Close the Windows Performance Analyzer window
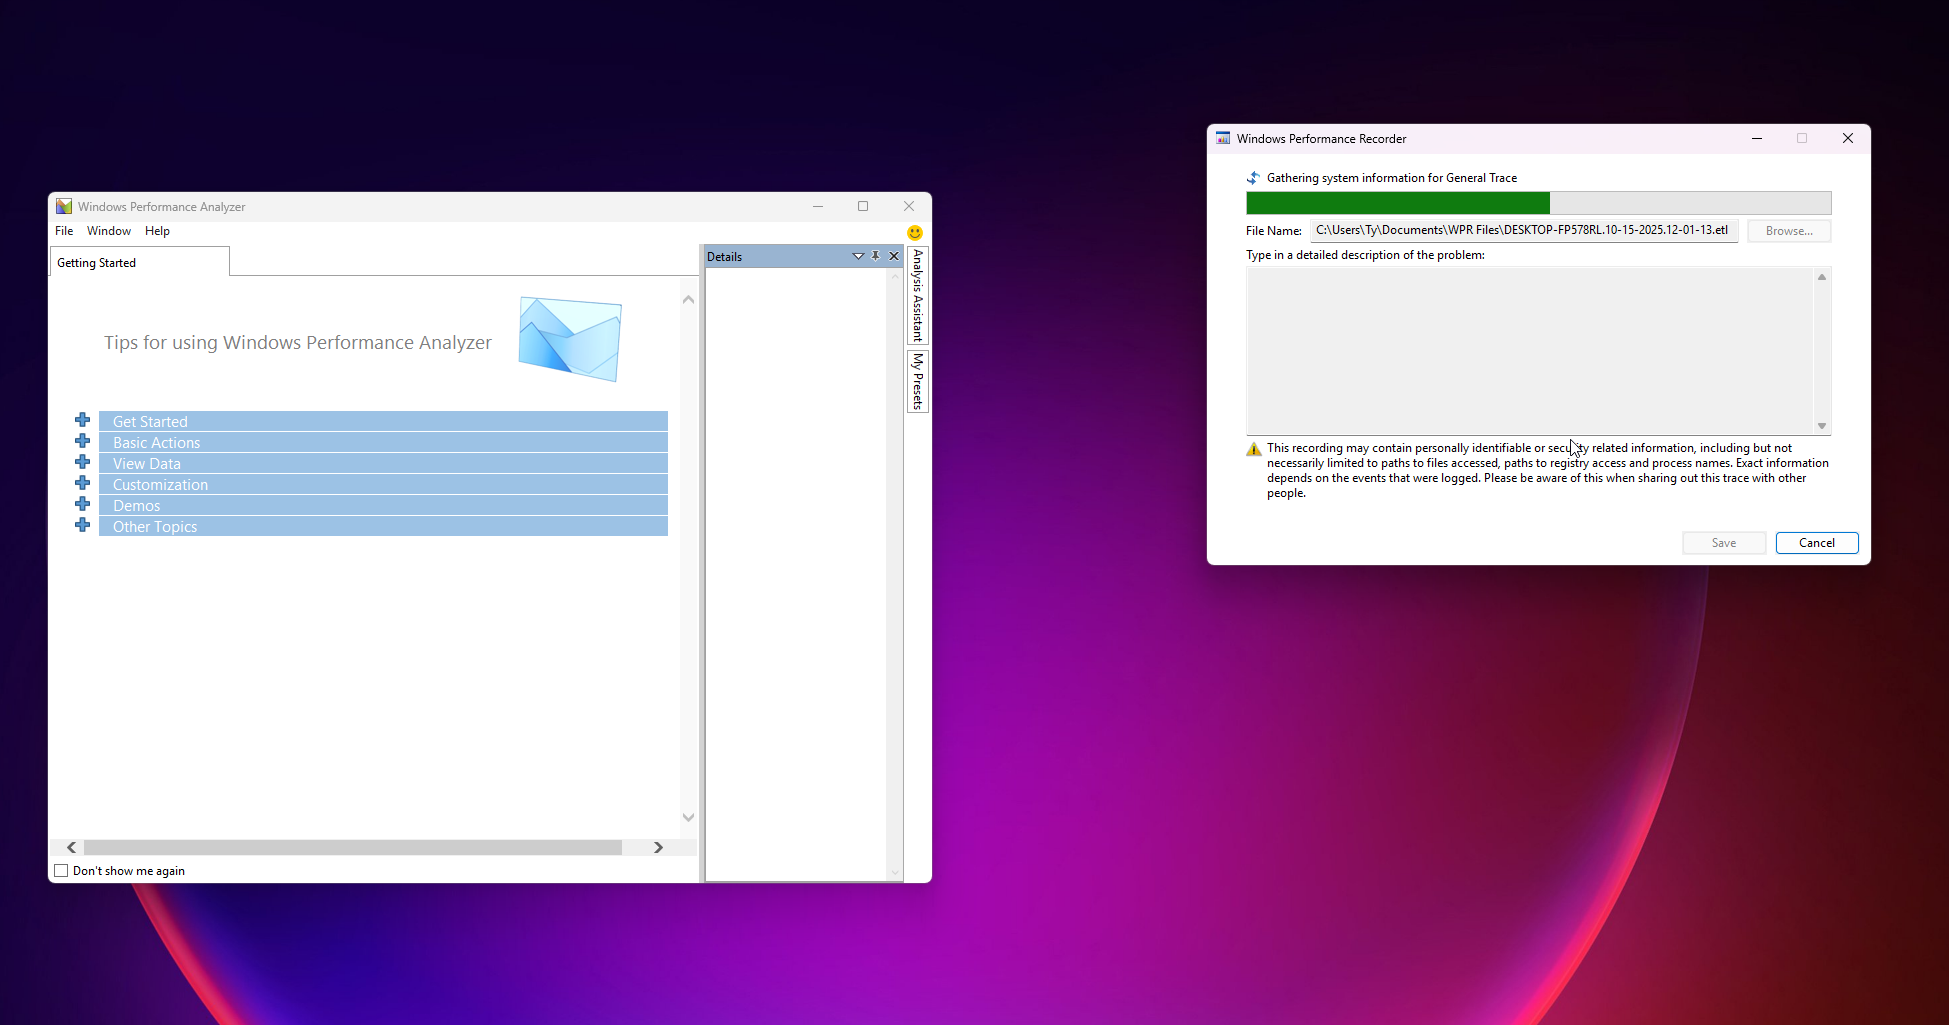 pos(909,206)
